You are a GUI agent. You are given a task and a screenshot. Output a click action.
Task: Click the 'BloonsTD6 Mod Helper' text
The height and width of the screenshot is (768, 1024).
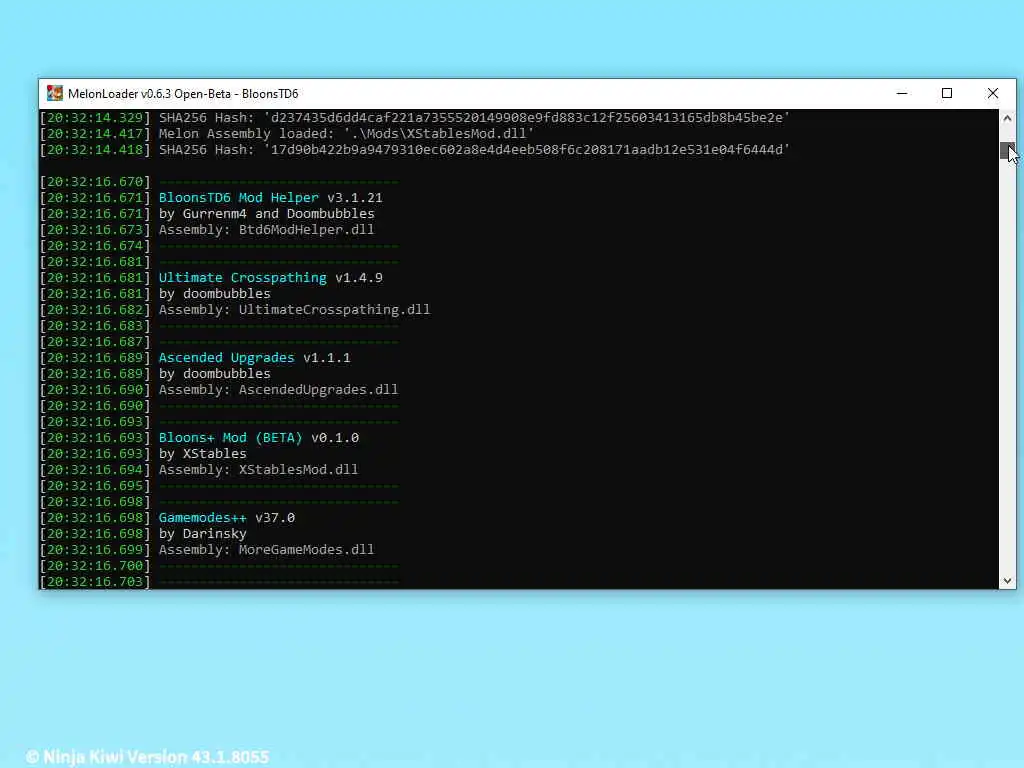[x=238, y=198]
